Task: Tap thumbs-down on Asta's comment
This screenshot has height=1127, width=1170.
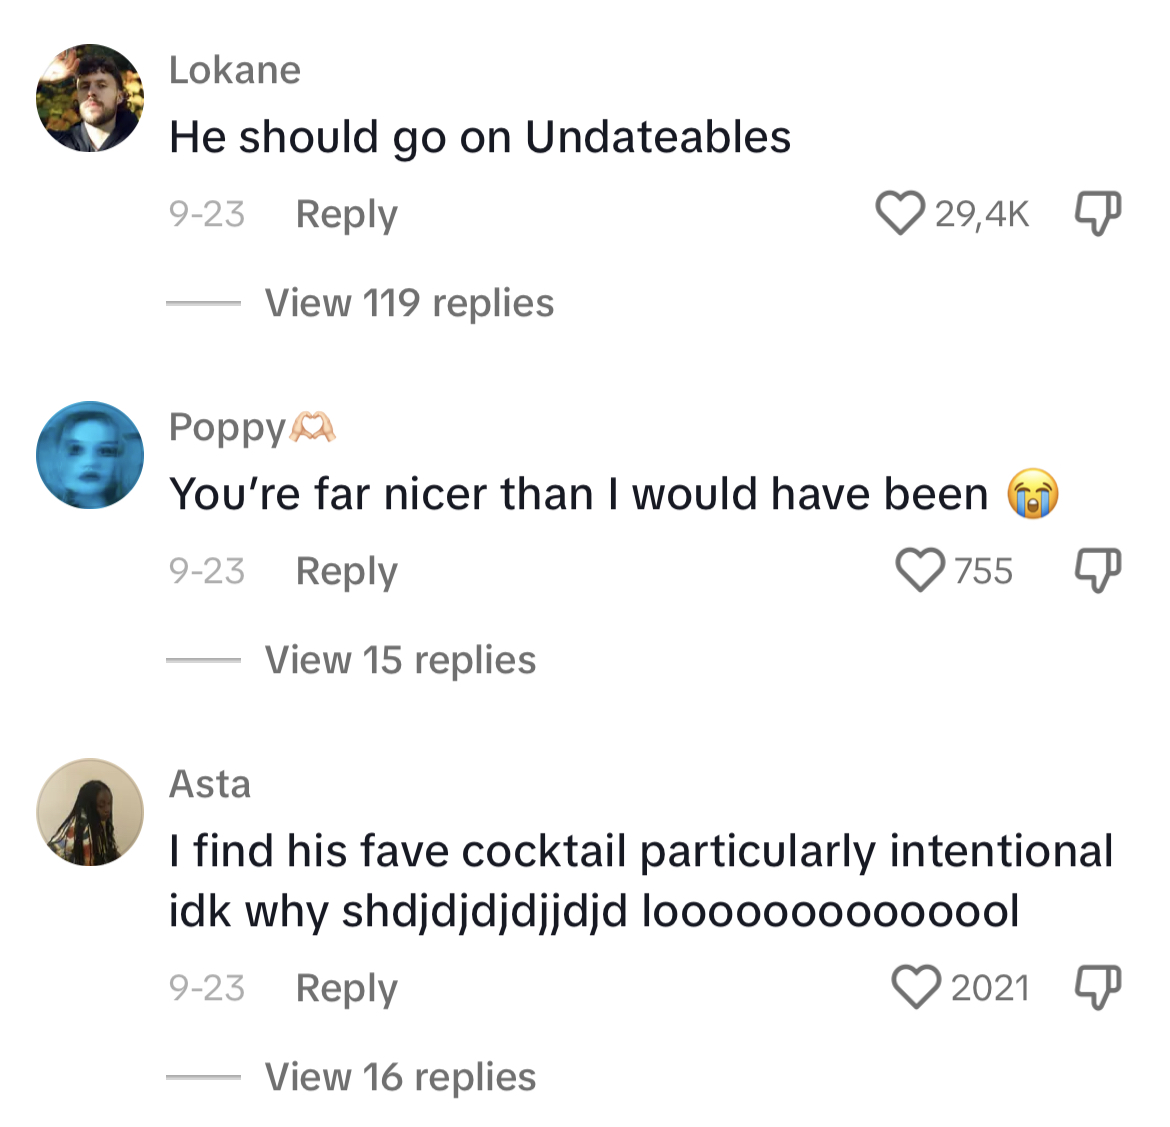Action: click(1098, 987)
